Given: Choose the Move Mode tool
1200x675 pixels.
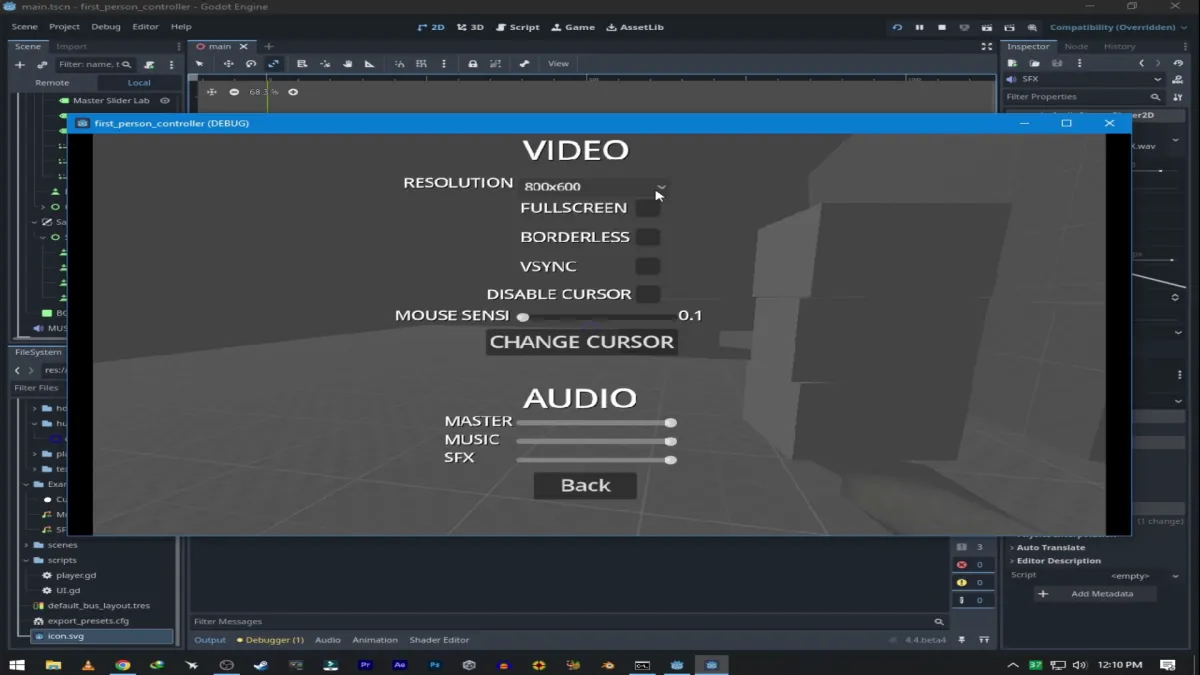Looking at the screenshot, I should point(228,64).
